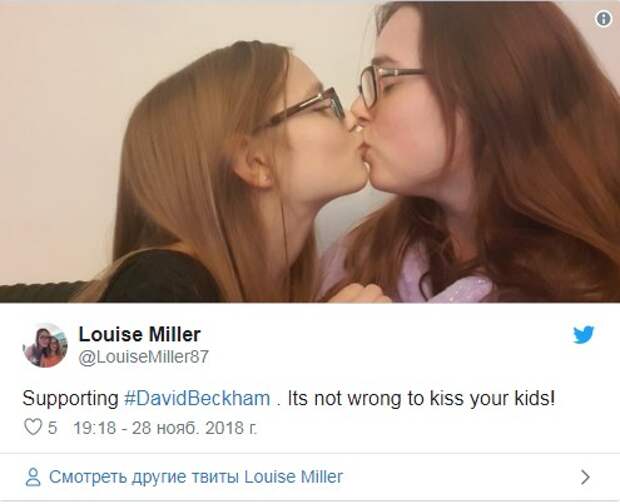Image resolution: width=620 pixels, height=504 pixels.
Task: Open the Louise Miller display name
Action: [x=140, y=334]
